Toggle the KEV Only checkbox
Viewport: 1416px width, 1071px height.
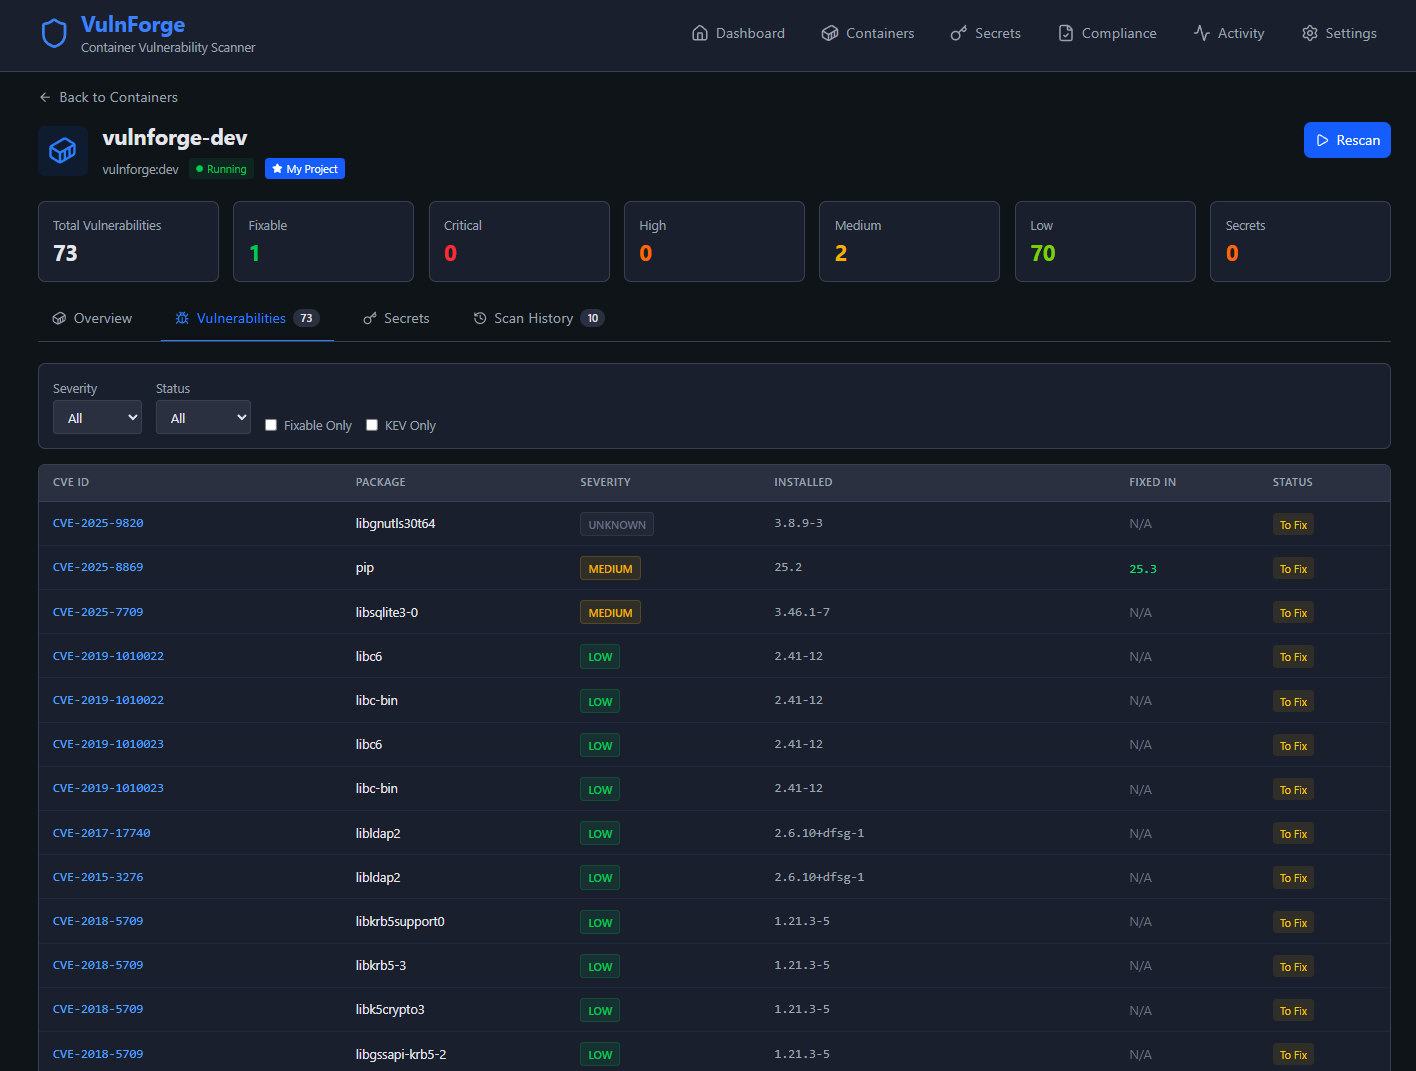pos(372,425)
